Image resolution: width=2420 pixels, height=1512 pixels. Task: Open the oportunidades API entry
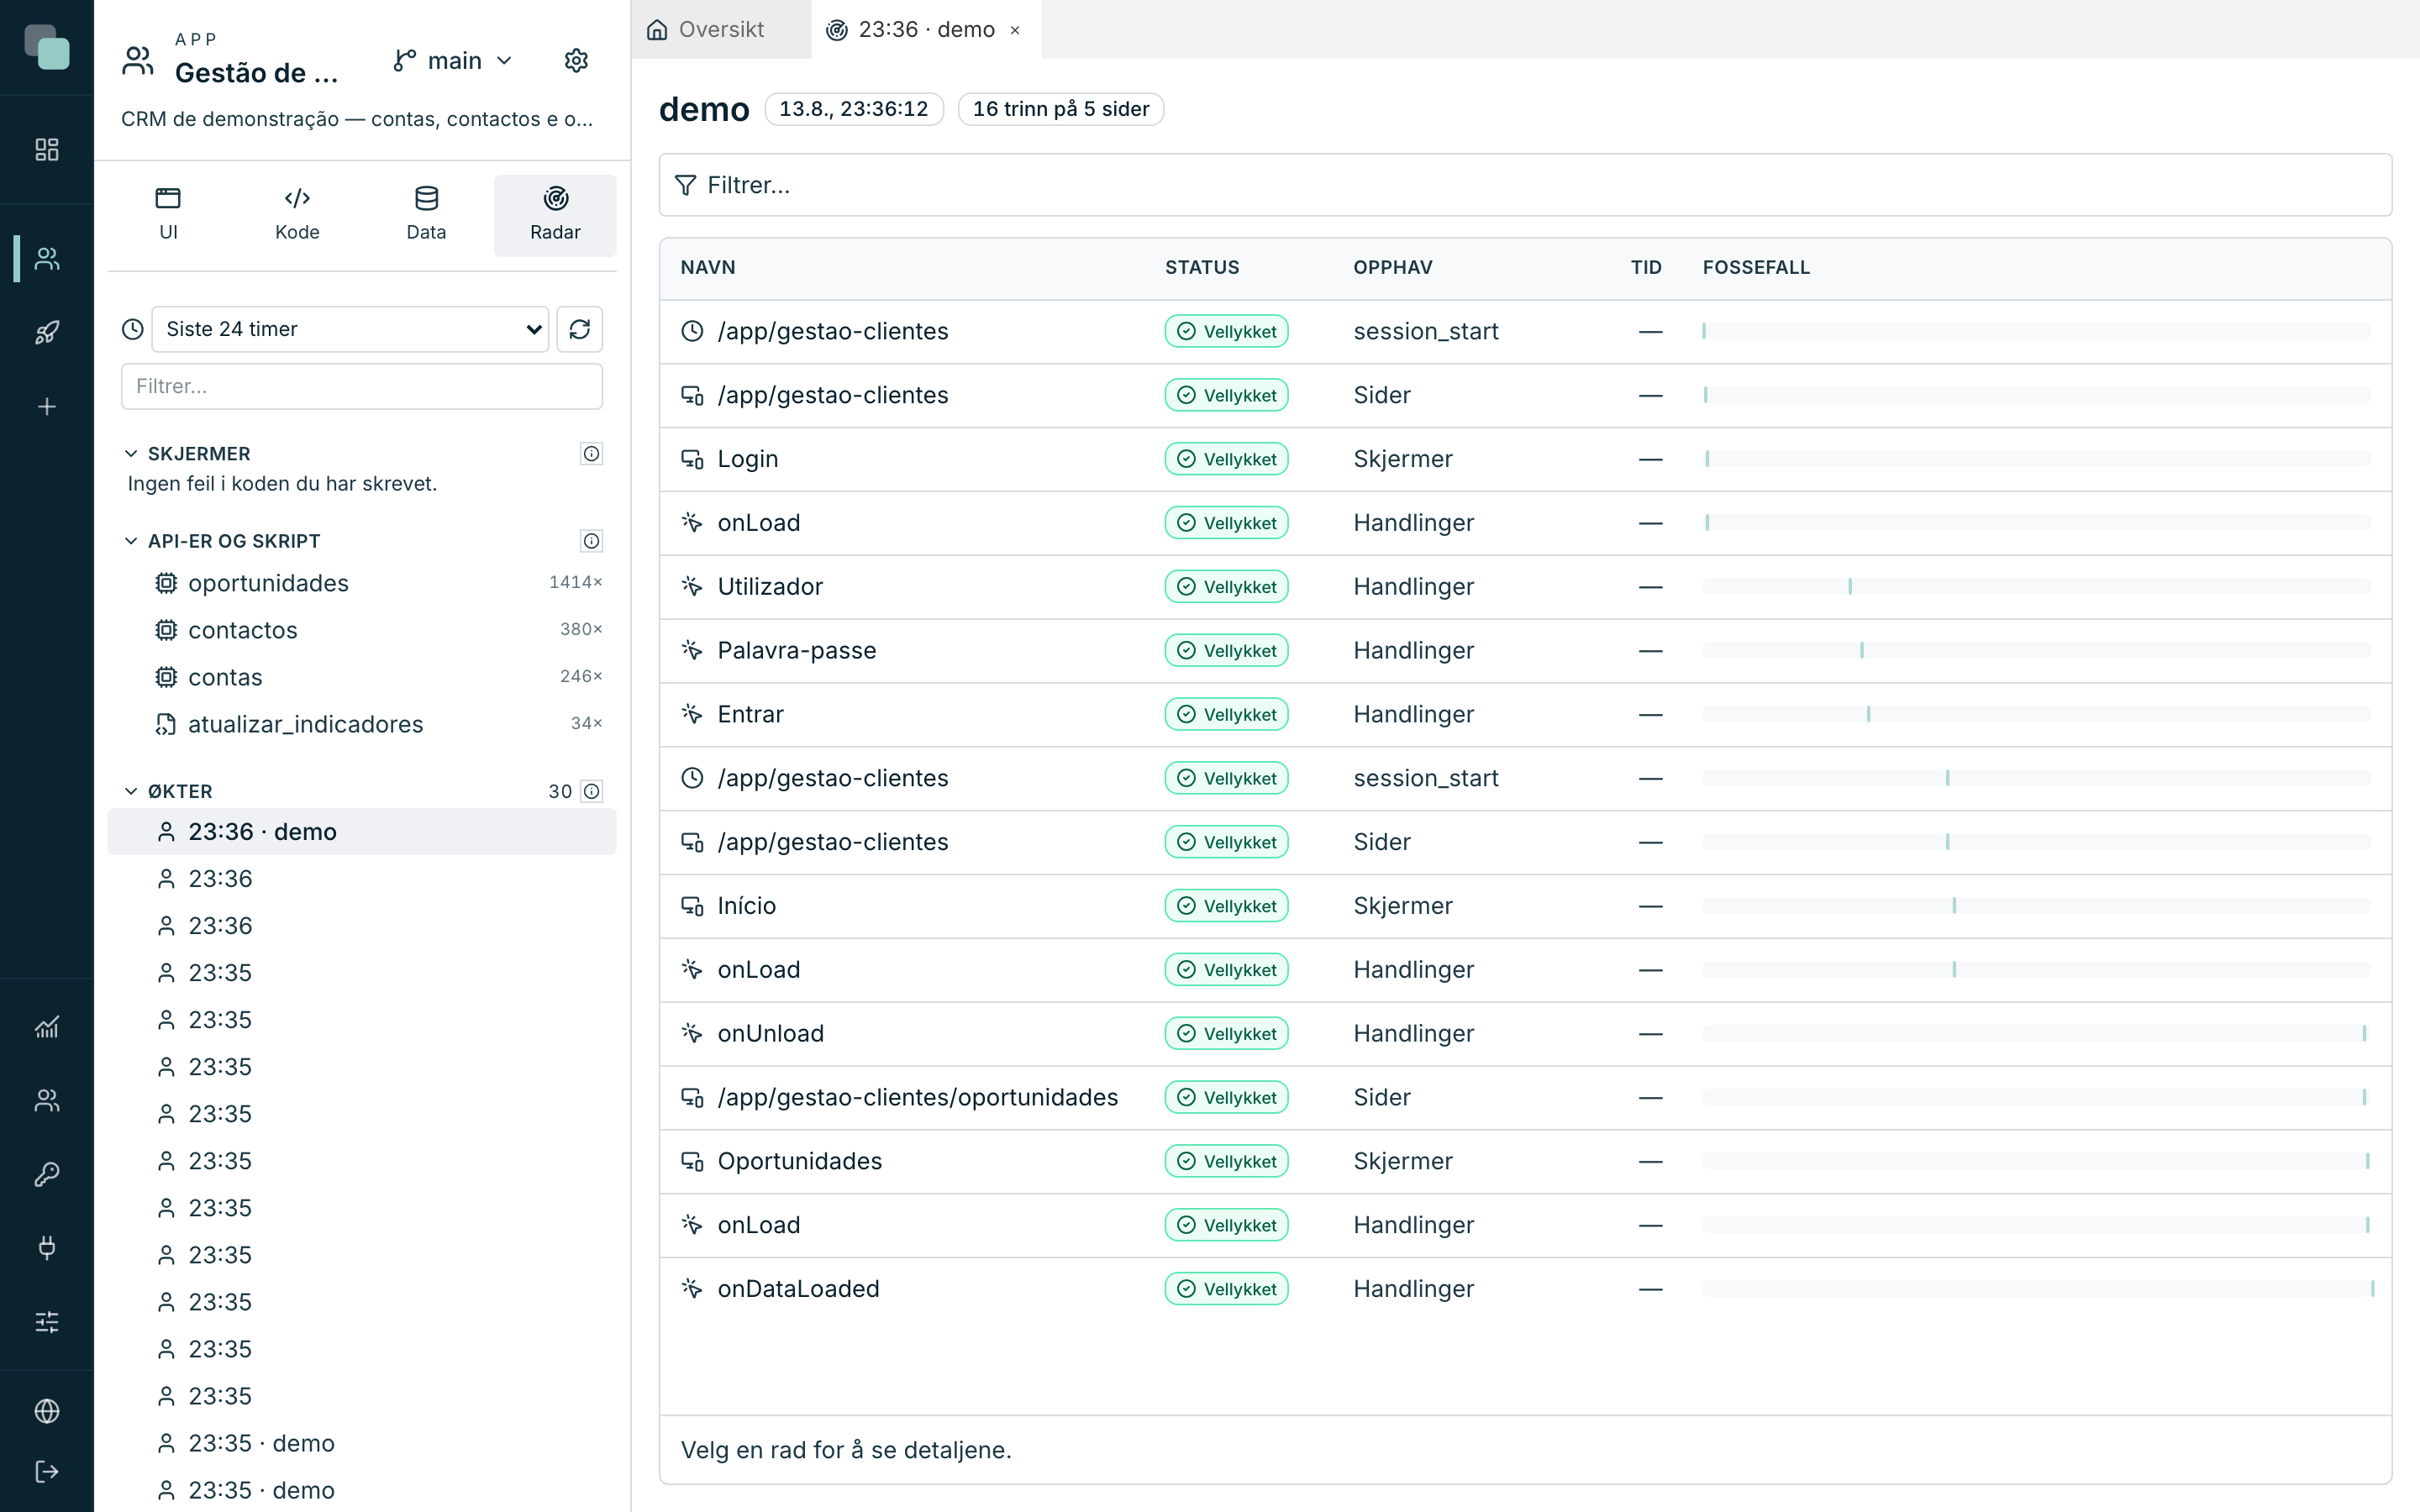point(362,583)
